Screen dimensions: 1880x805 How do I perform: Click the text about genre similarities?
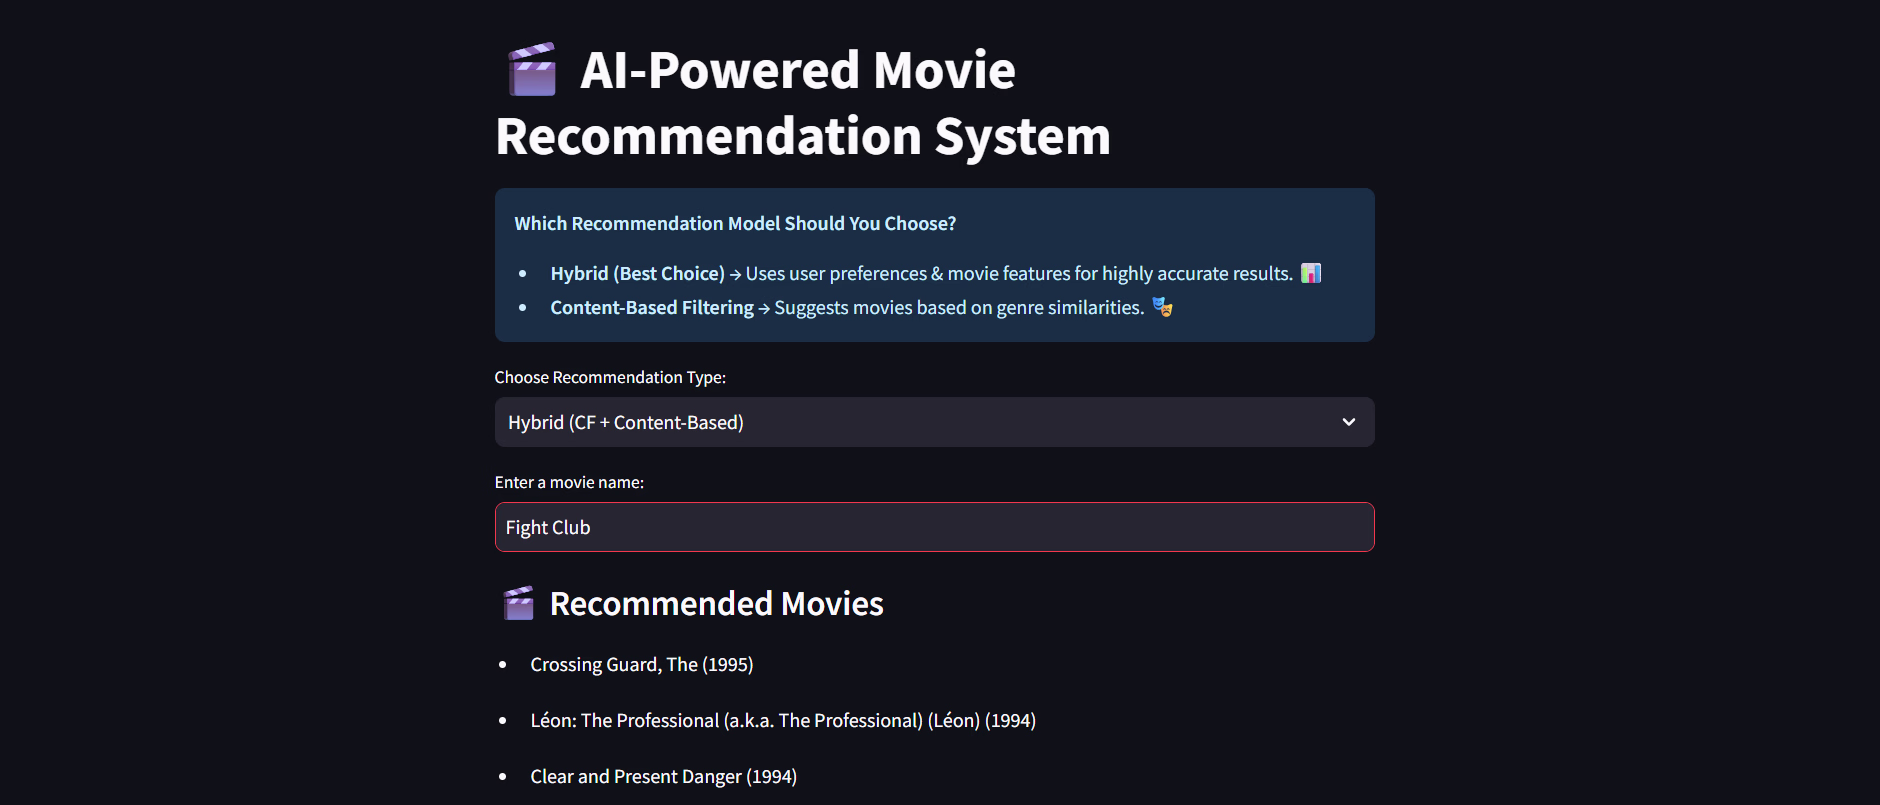[x=958, y=308]
